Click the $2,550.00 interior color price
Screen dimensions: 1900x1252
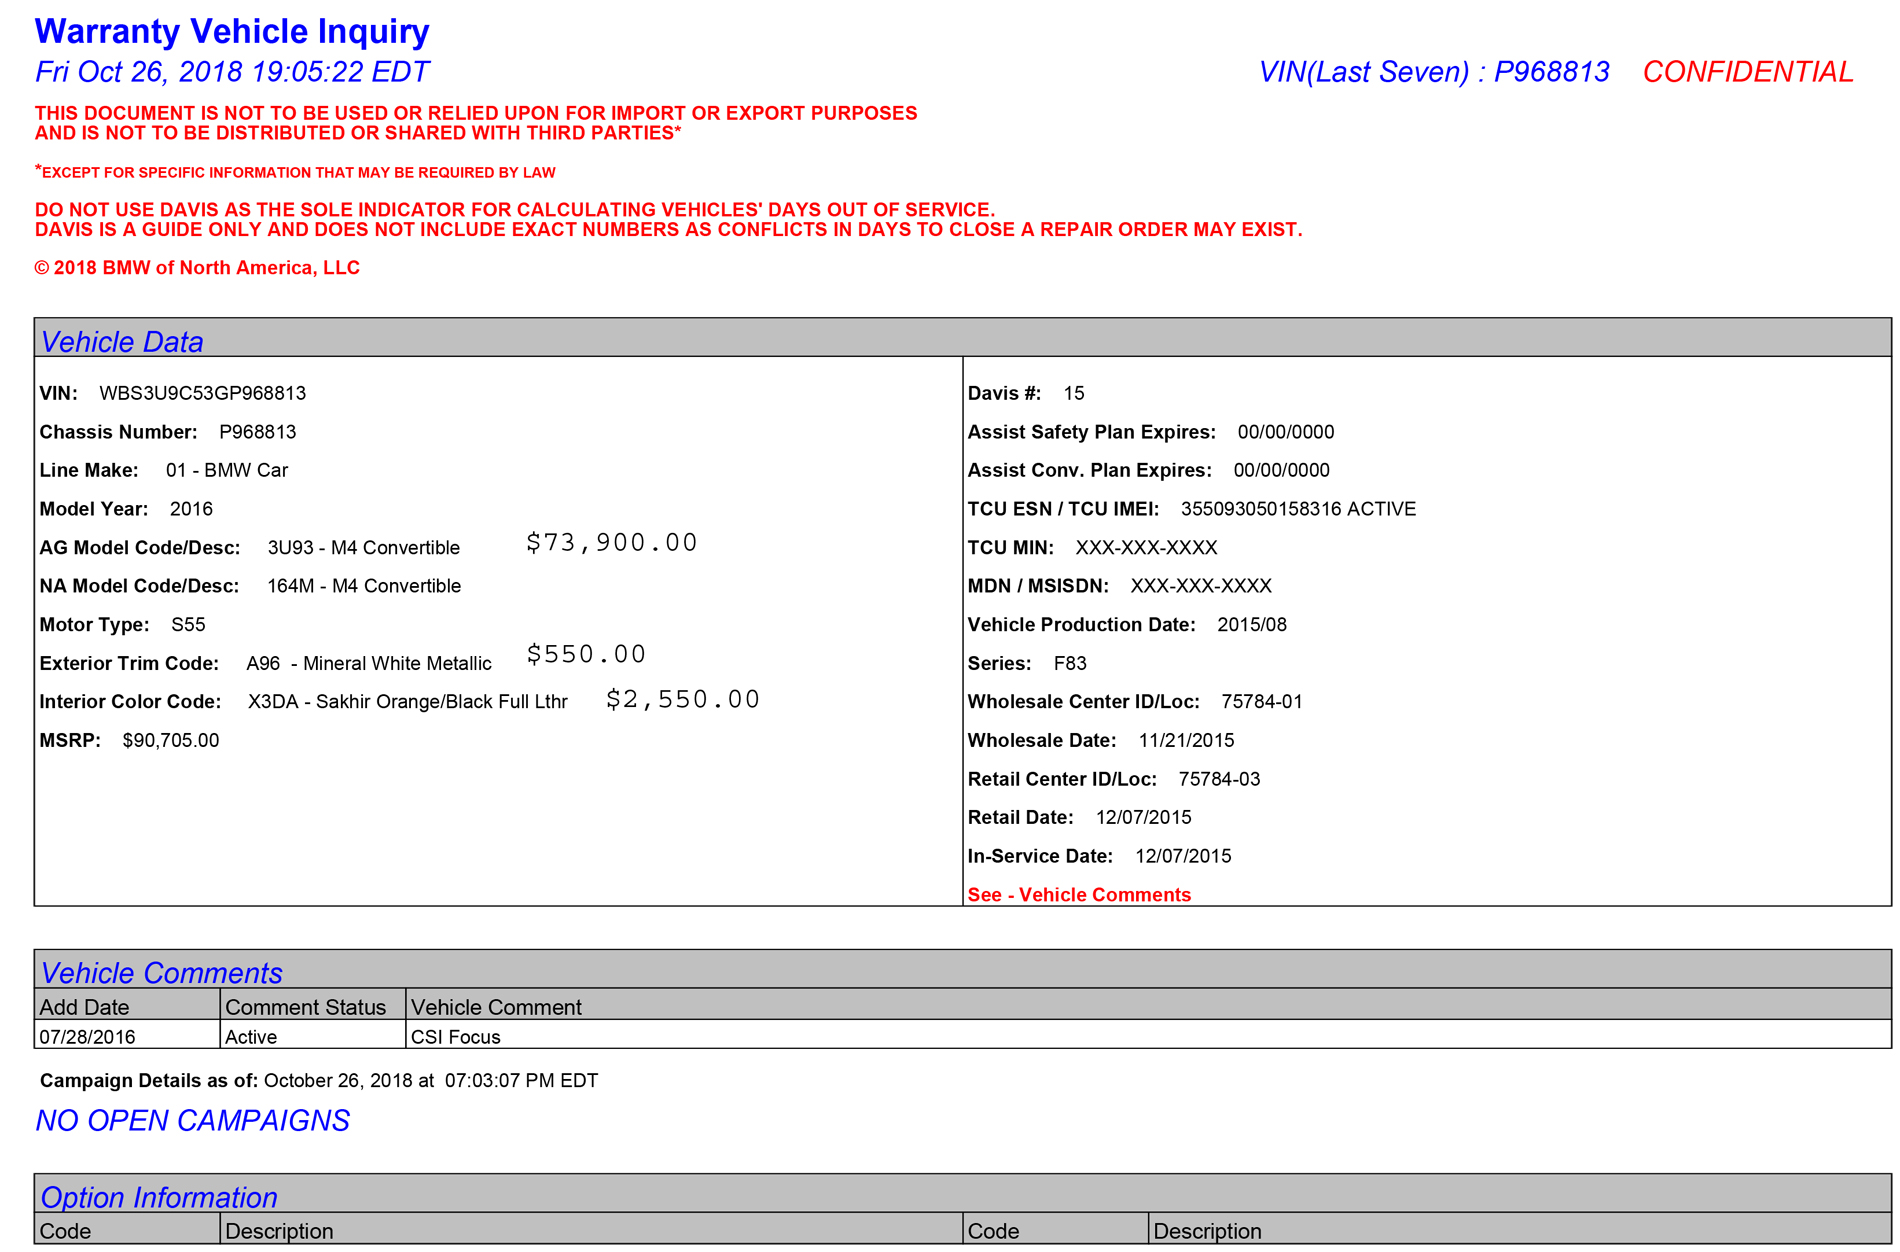click(x=683, y=700)
